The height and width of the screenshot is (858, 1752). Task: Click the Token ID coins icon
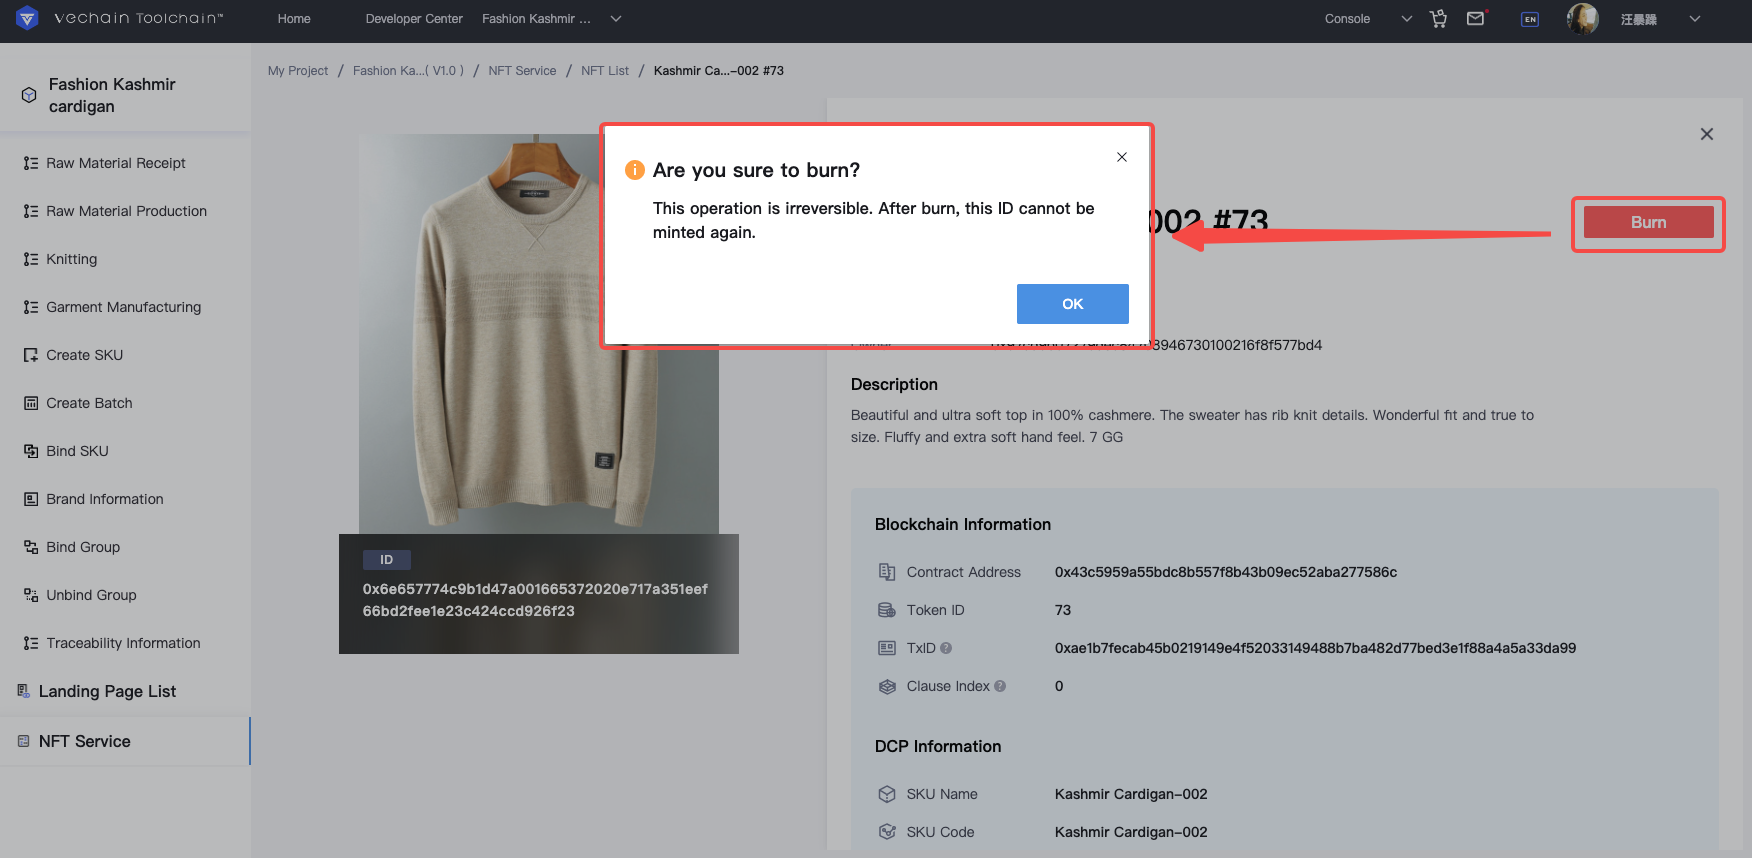(886, 610)
